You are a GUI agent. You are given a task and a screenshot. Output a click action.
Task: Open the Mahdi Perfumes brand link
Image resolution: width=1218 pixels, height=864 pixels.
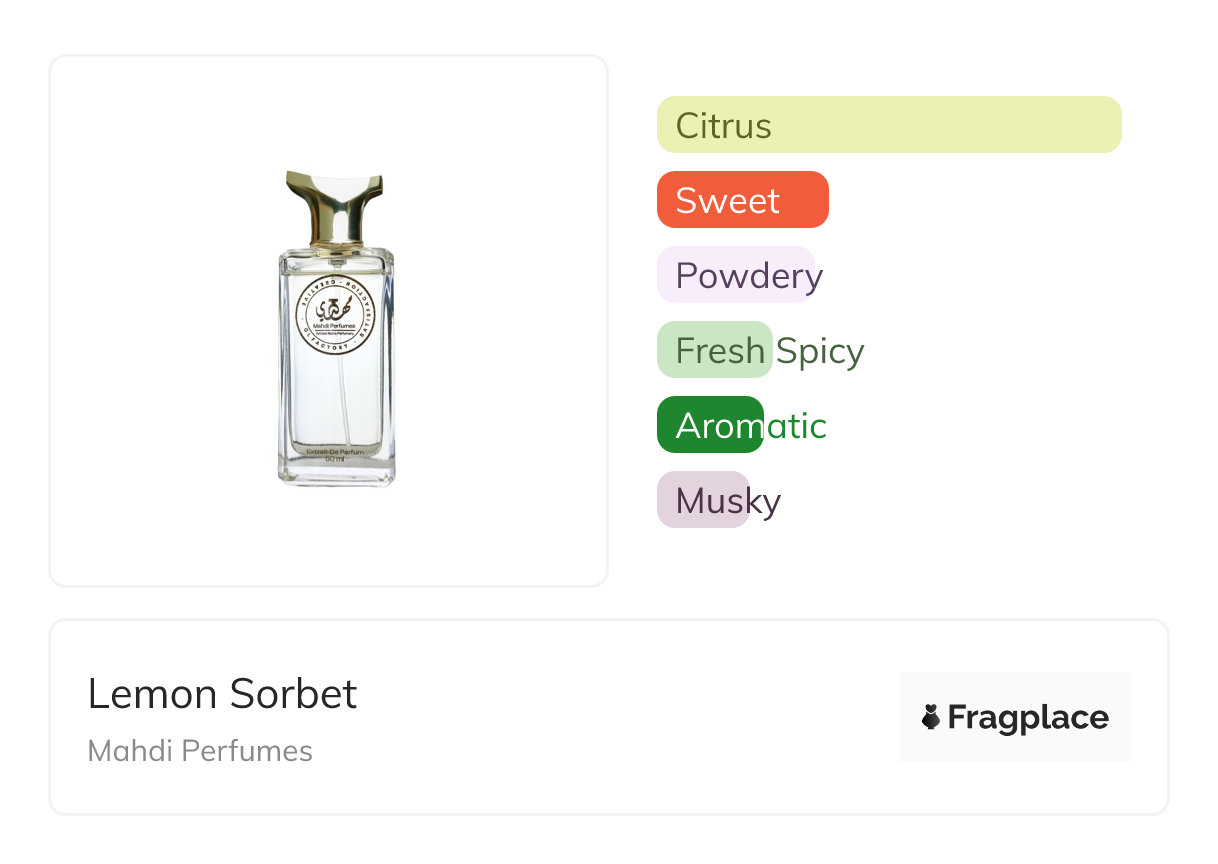click(200, 751)
